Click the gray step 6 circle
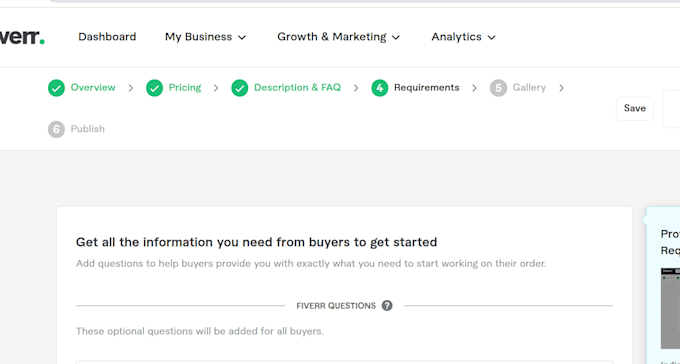Image resolution: width=680 pixels, height=364 pixels. tap(56, 129)
